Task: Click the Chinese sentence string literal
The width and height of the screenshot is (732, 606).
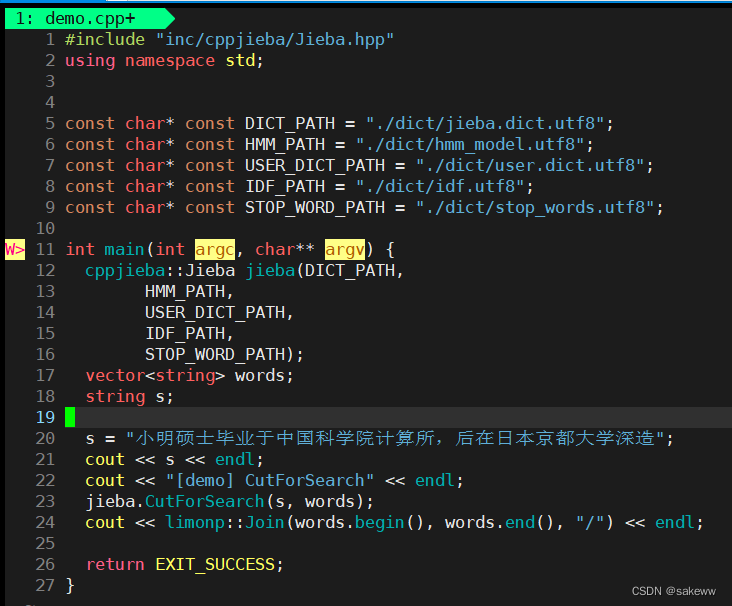Action: pyautogui.click(x=400, y=438)
